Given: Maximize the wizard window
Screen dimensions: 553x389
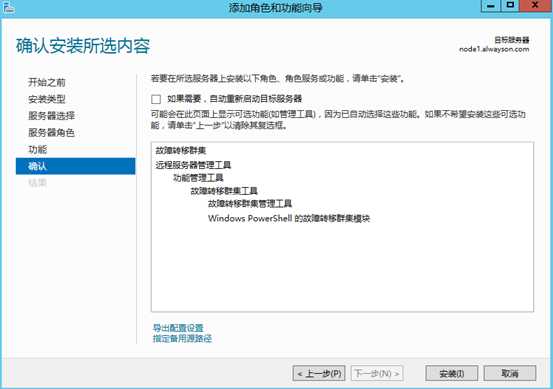Looking at the screenshot, I should (510, 6).
